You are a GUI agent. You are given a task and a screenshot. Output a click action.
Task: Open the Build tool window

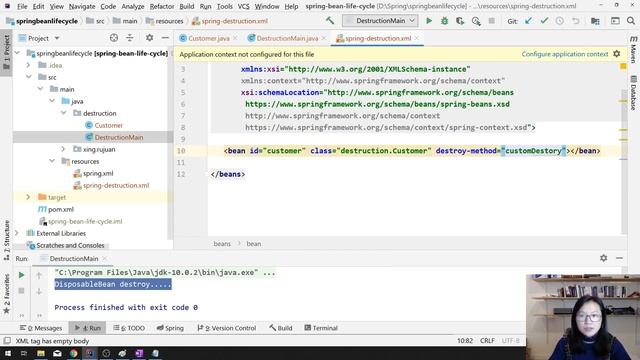point(281,328)
